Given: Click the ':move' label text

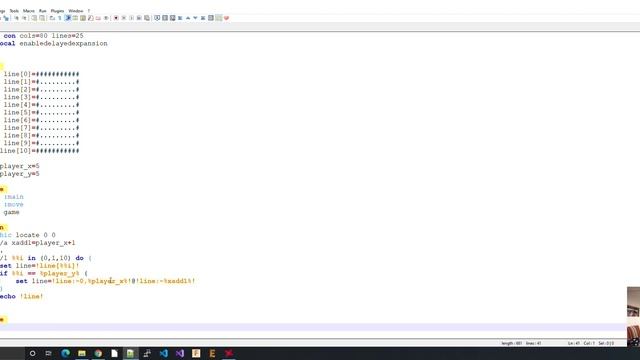Looking at the screenshot, I should click(x=13, y=204).
